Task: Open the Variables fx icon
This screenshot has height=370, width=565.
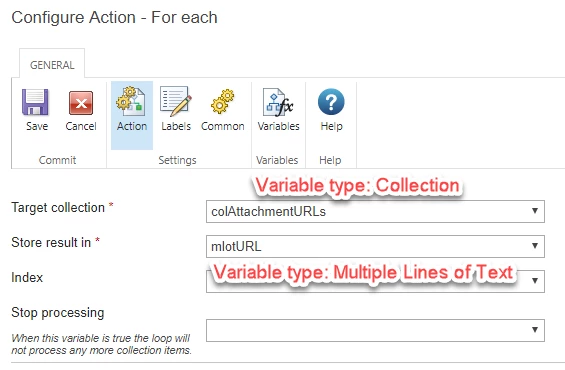Action: (x=278, y=102)
